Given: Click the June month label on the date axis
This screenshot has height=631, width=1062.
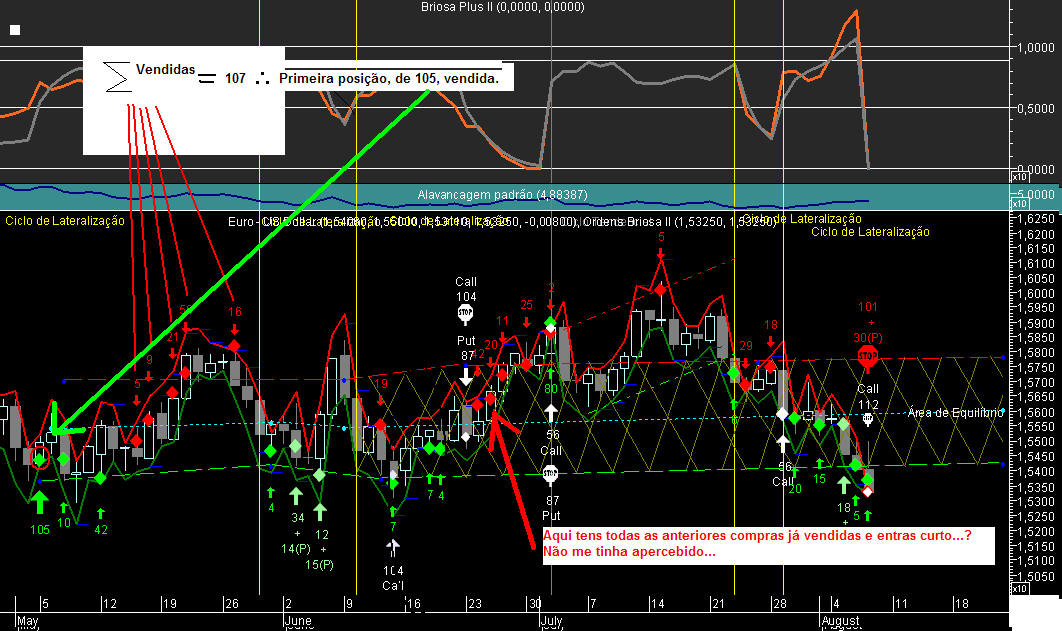Looking at the screenshot, I should pos(298,621).
